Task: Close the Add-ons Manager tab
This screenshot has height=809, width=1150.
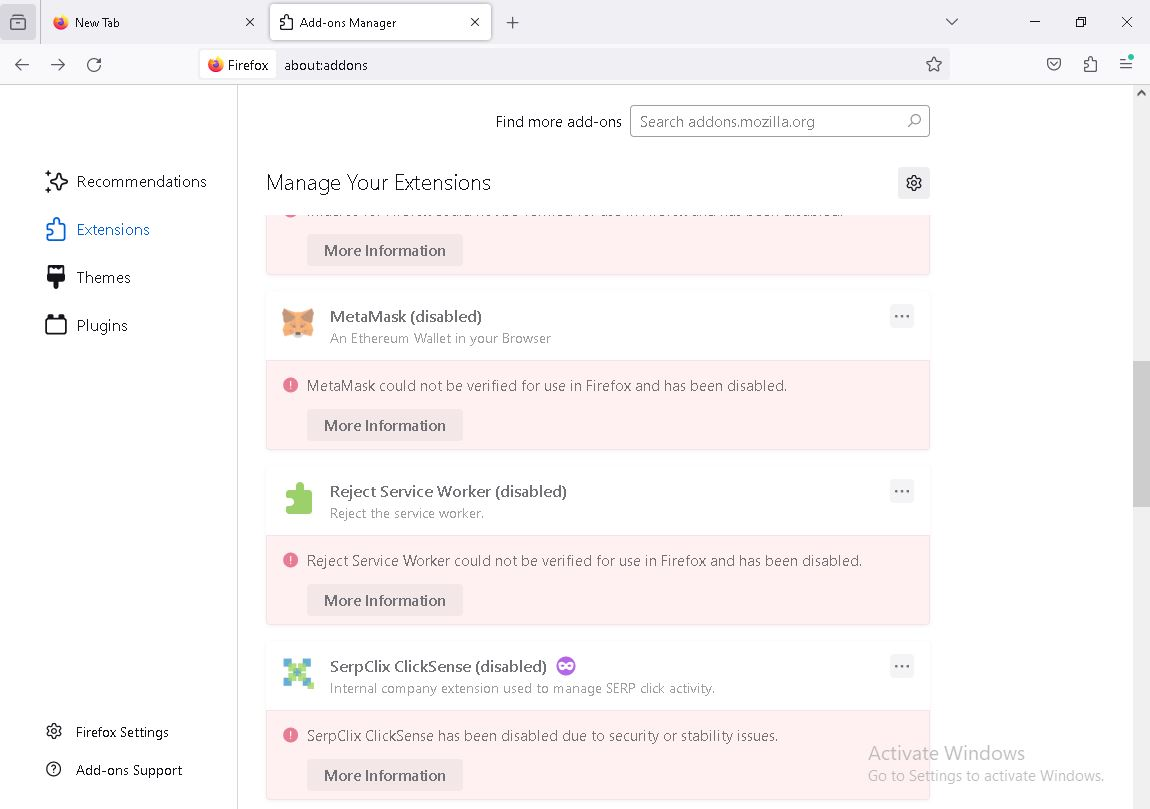Action: tap(475, 22)
